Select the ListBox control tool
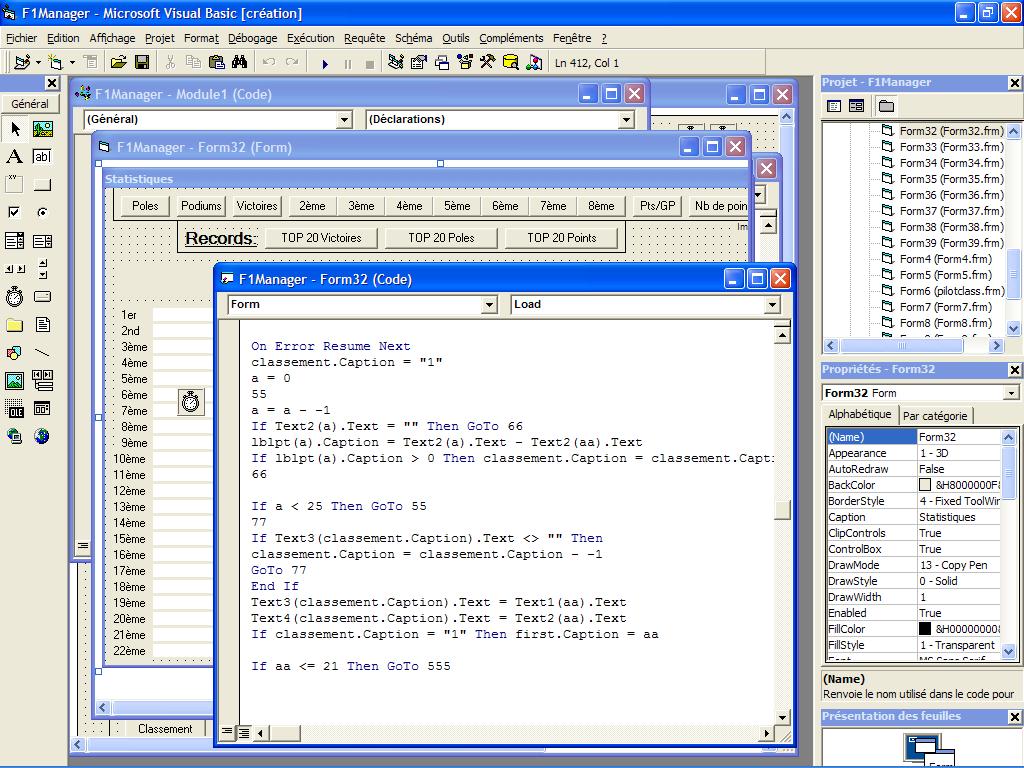Screen dimensions: 1024x768 coord(42,241)
